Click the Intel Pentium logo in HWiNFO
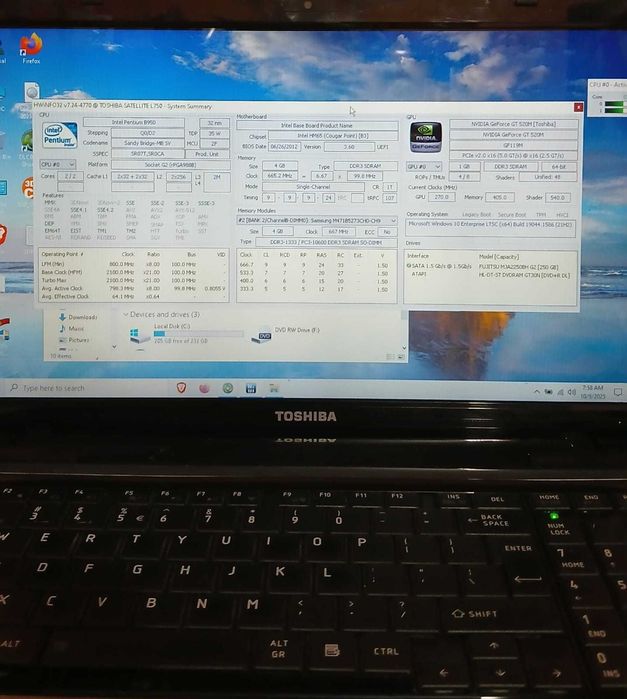Viewport: 627px width, 699px height. [60, 135]
